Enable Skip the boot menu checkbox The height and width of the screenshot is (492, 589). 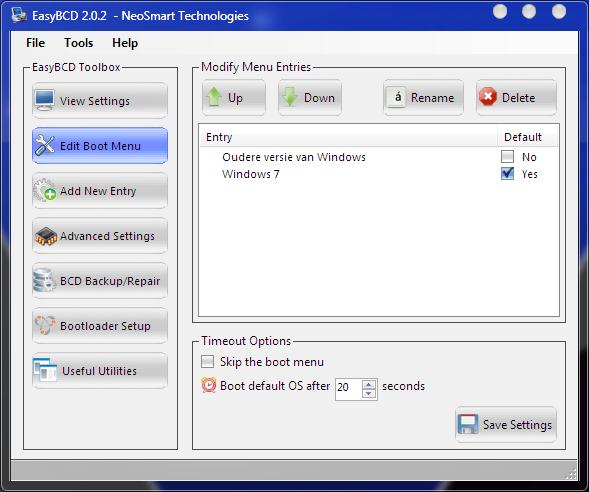coord(207,362)
